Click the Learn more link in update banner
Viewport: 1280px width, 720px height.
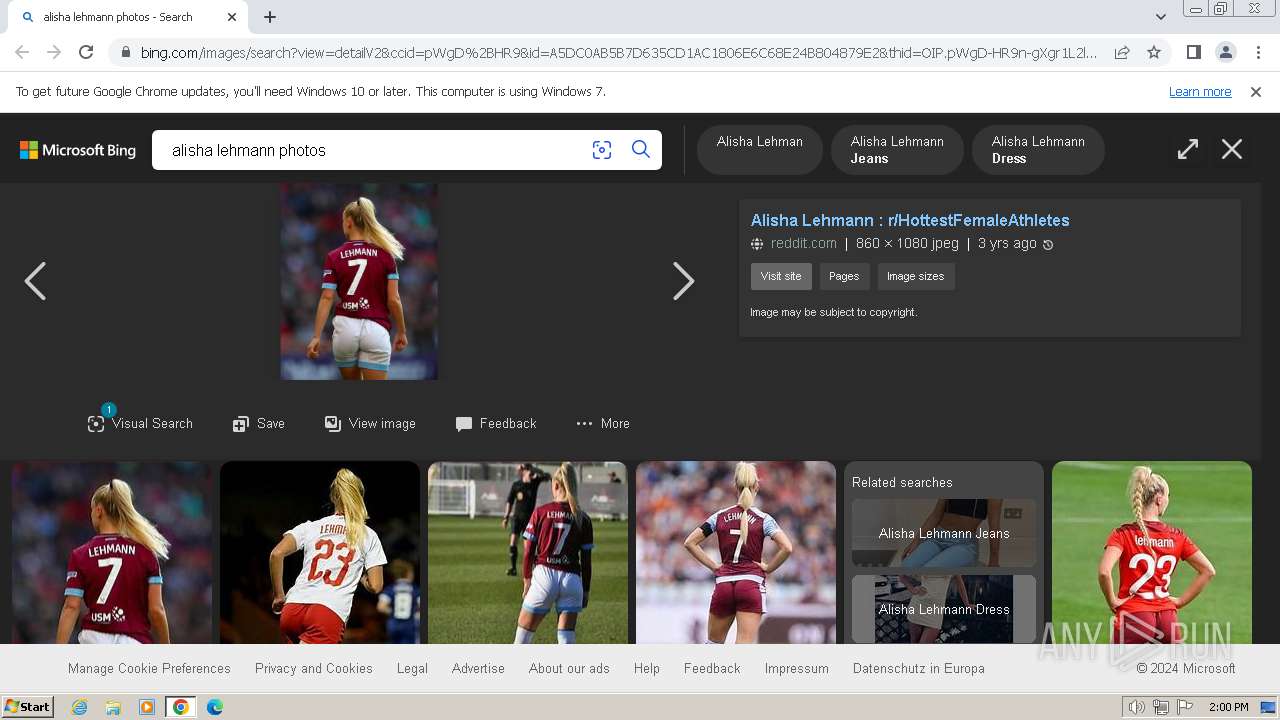[x=1200, y=91]
